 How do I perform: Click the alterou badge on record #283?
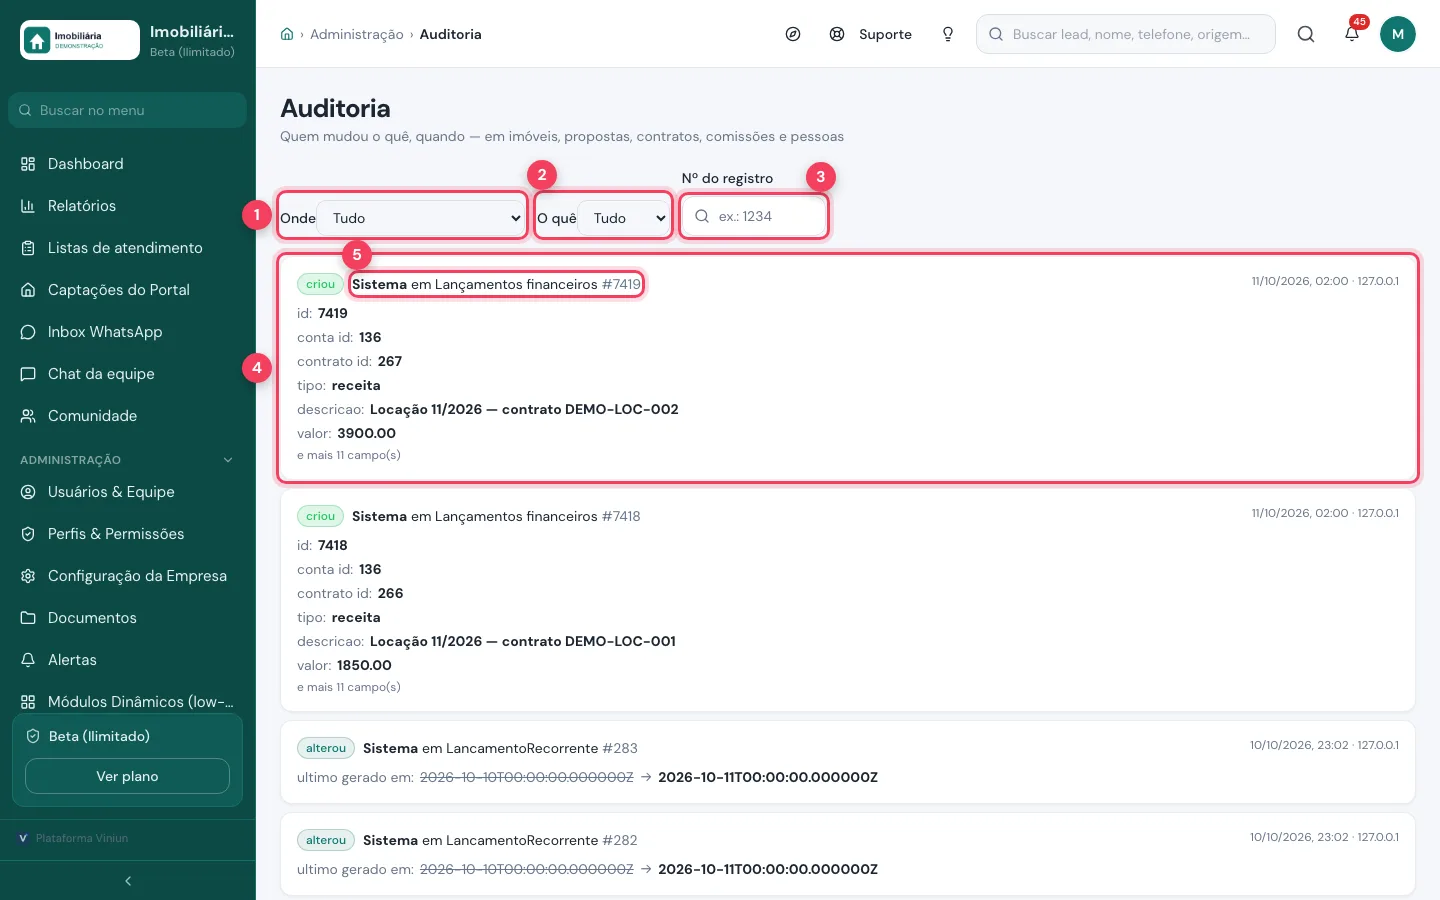326,748
